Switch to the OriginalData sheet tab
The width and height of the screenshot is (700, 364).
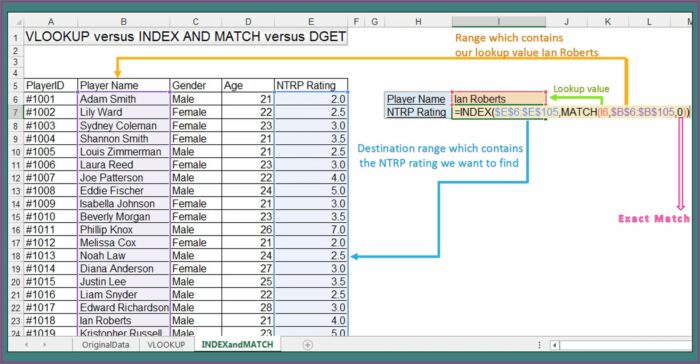106,345
